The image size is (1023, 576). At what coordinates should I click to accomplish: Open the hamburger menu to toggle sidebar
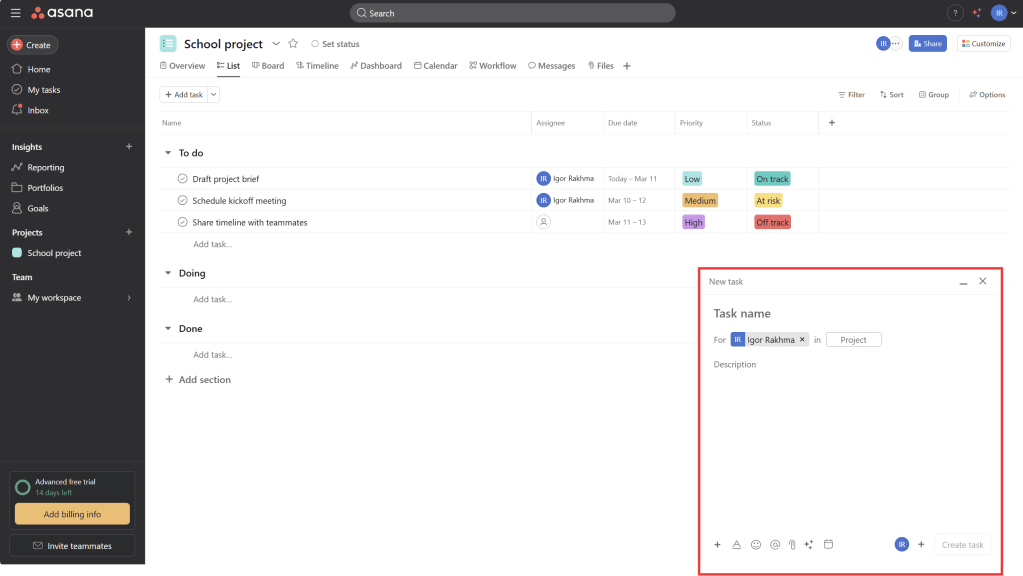(15, 13)
